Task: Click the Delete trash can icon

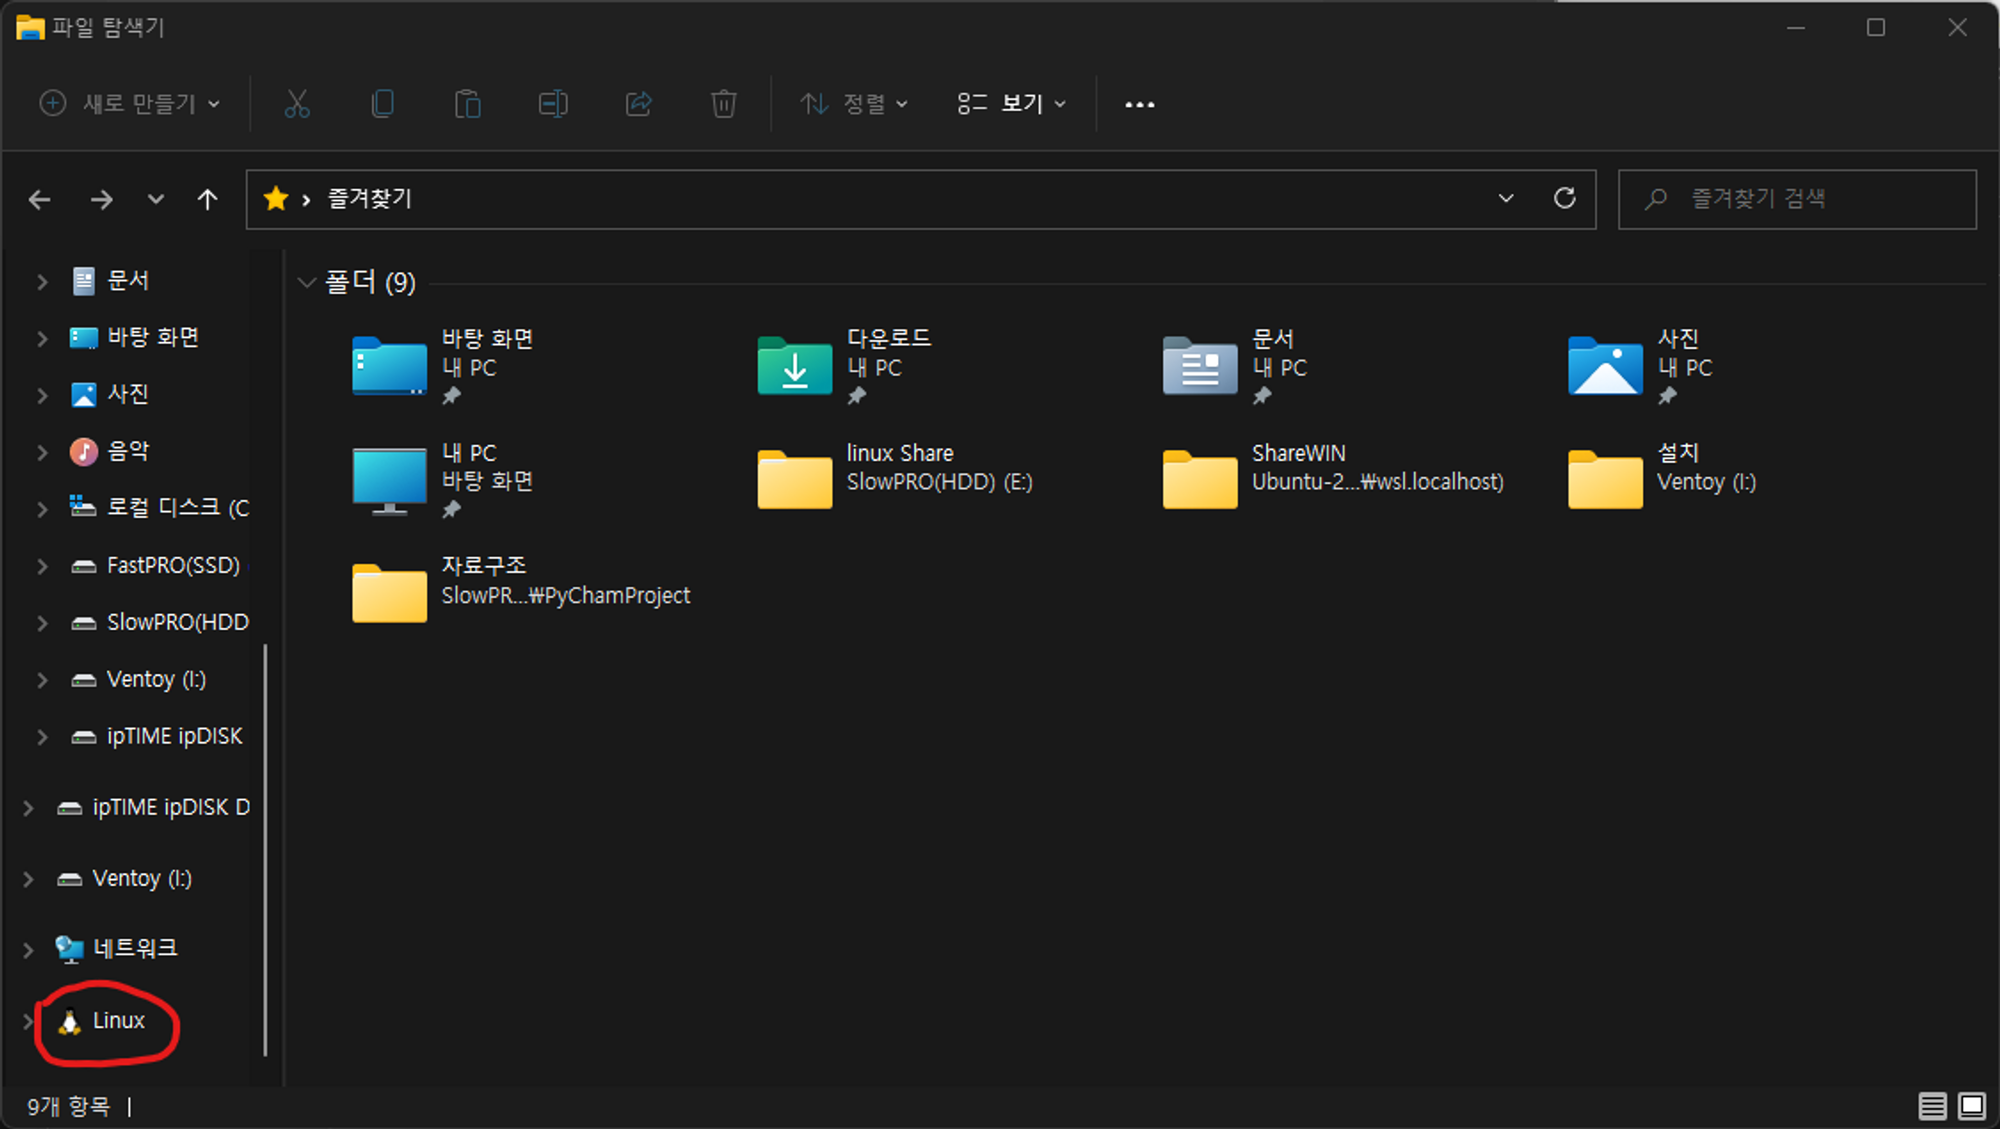Action: click(x=723, y=104)
